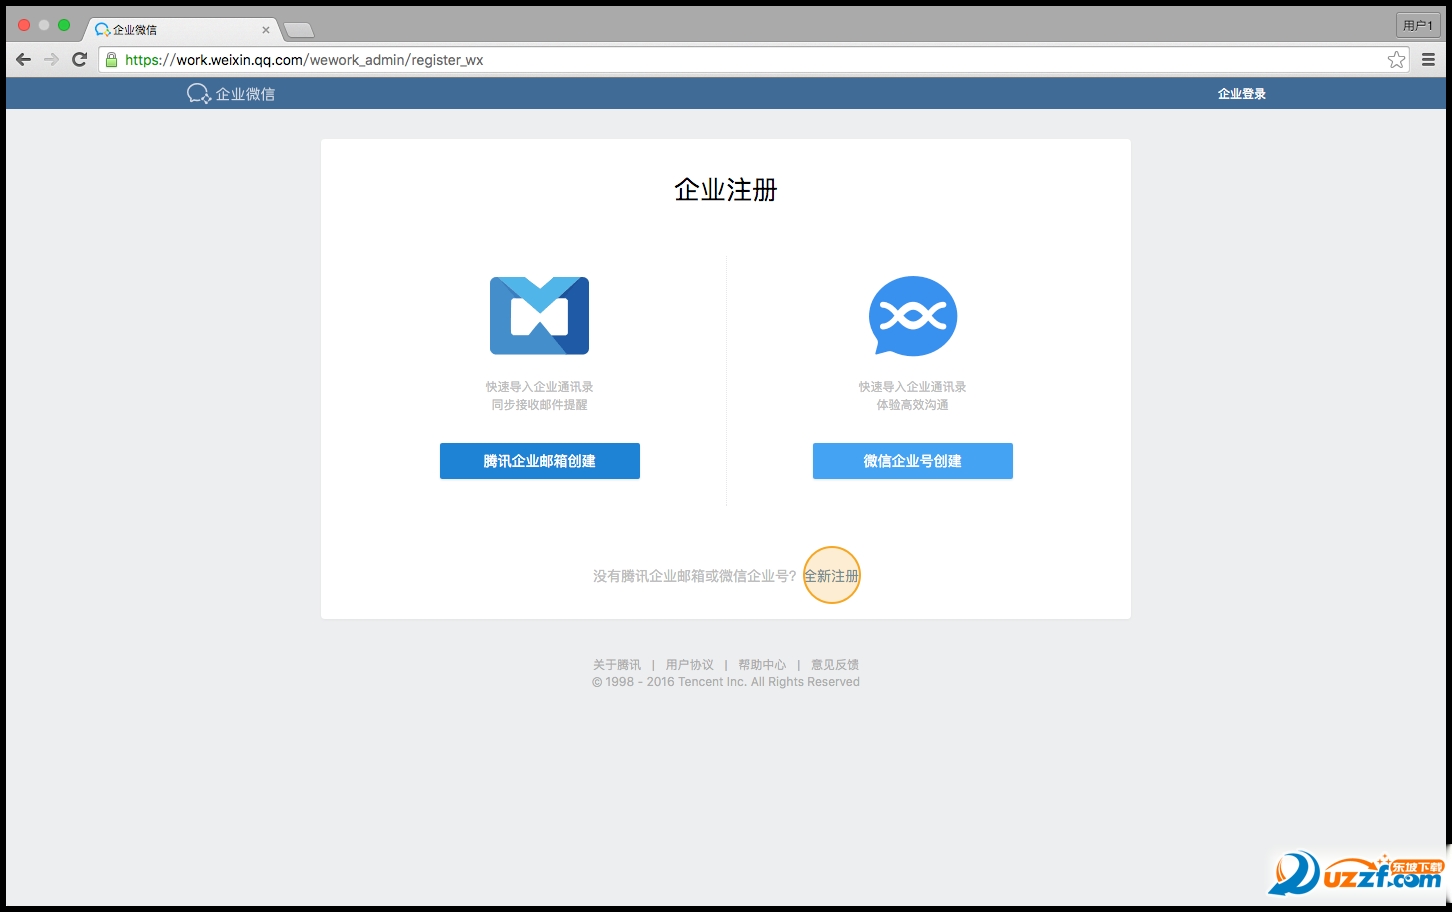Bookmark this page with the star icon
This screenshot has height=912, width=1452.
[1397, 60]
